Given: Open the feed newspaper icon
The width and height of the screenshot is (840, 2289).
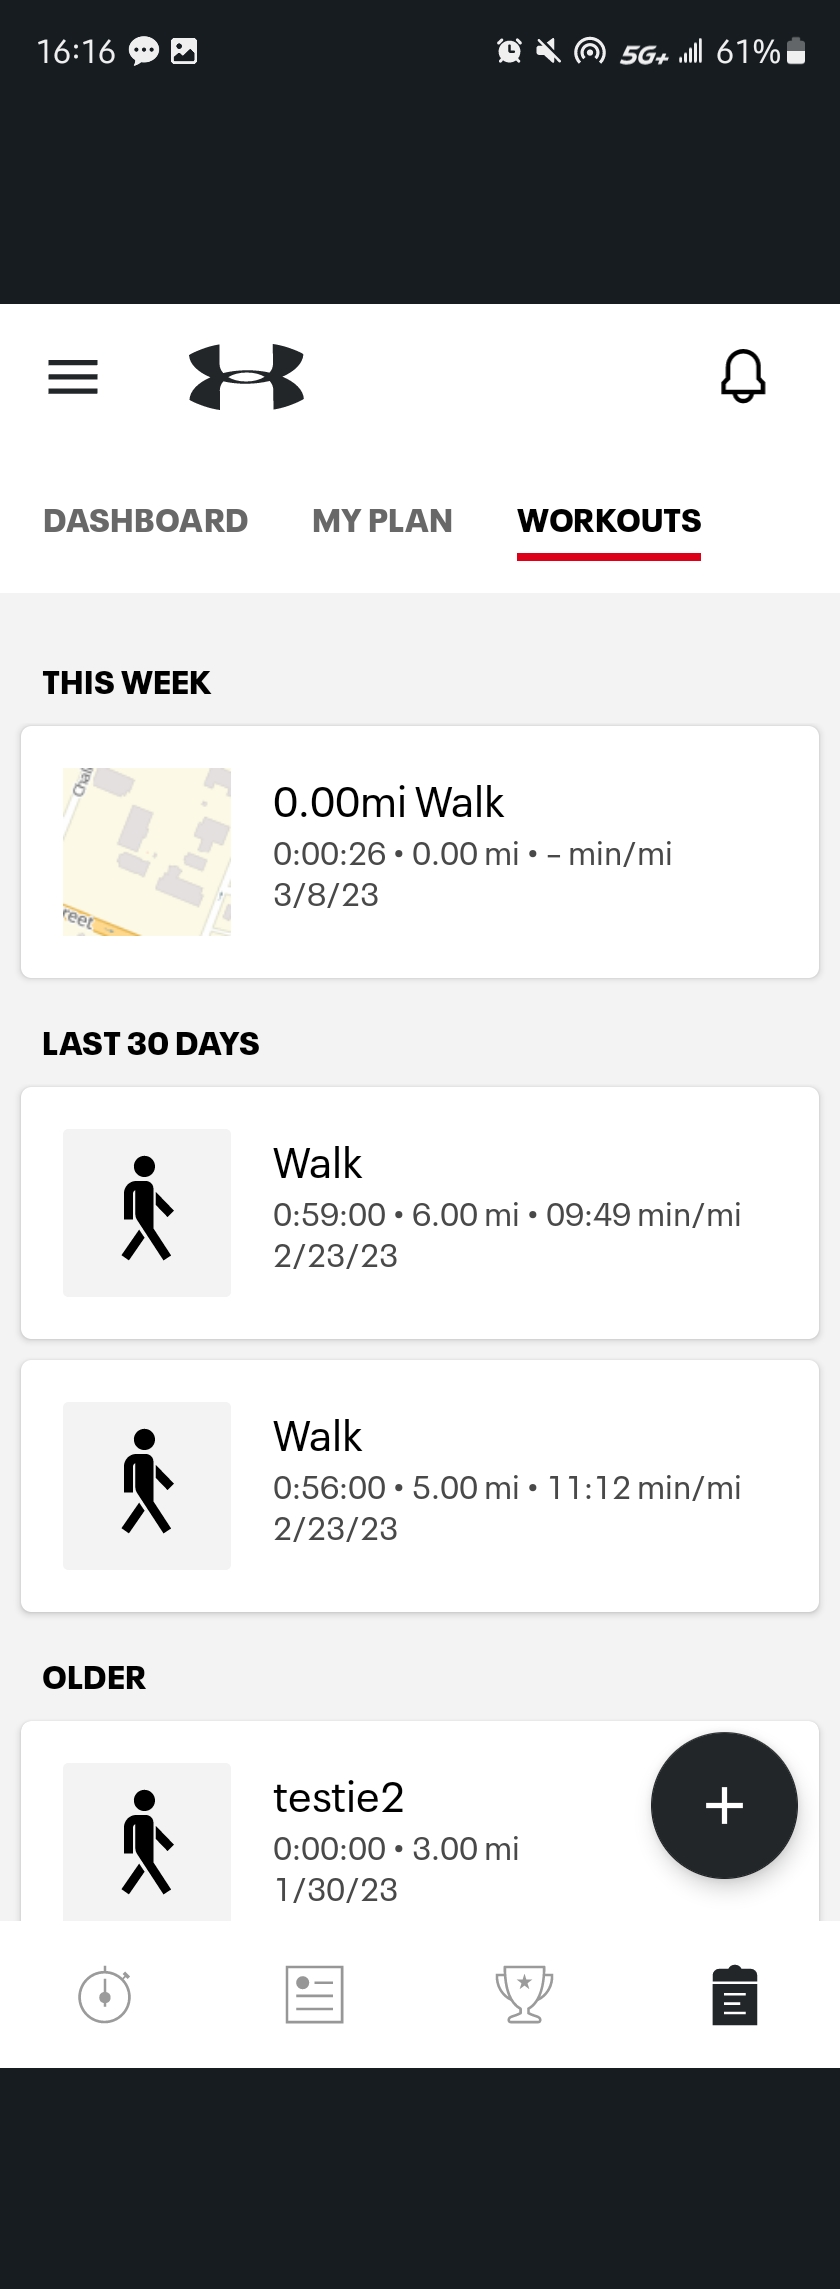Looking at the screenshot, I should click(x=315, y=1995).
